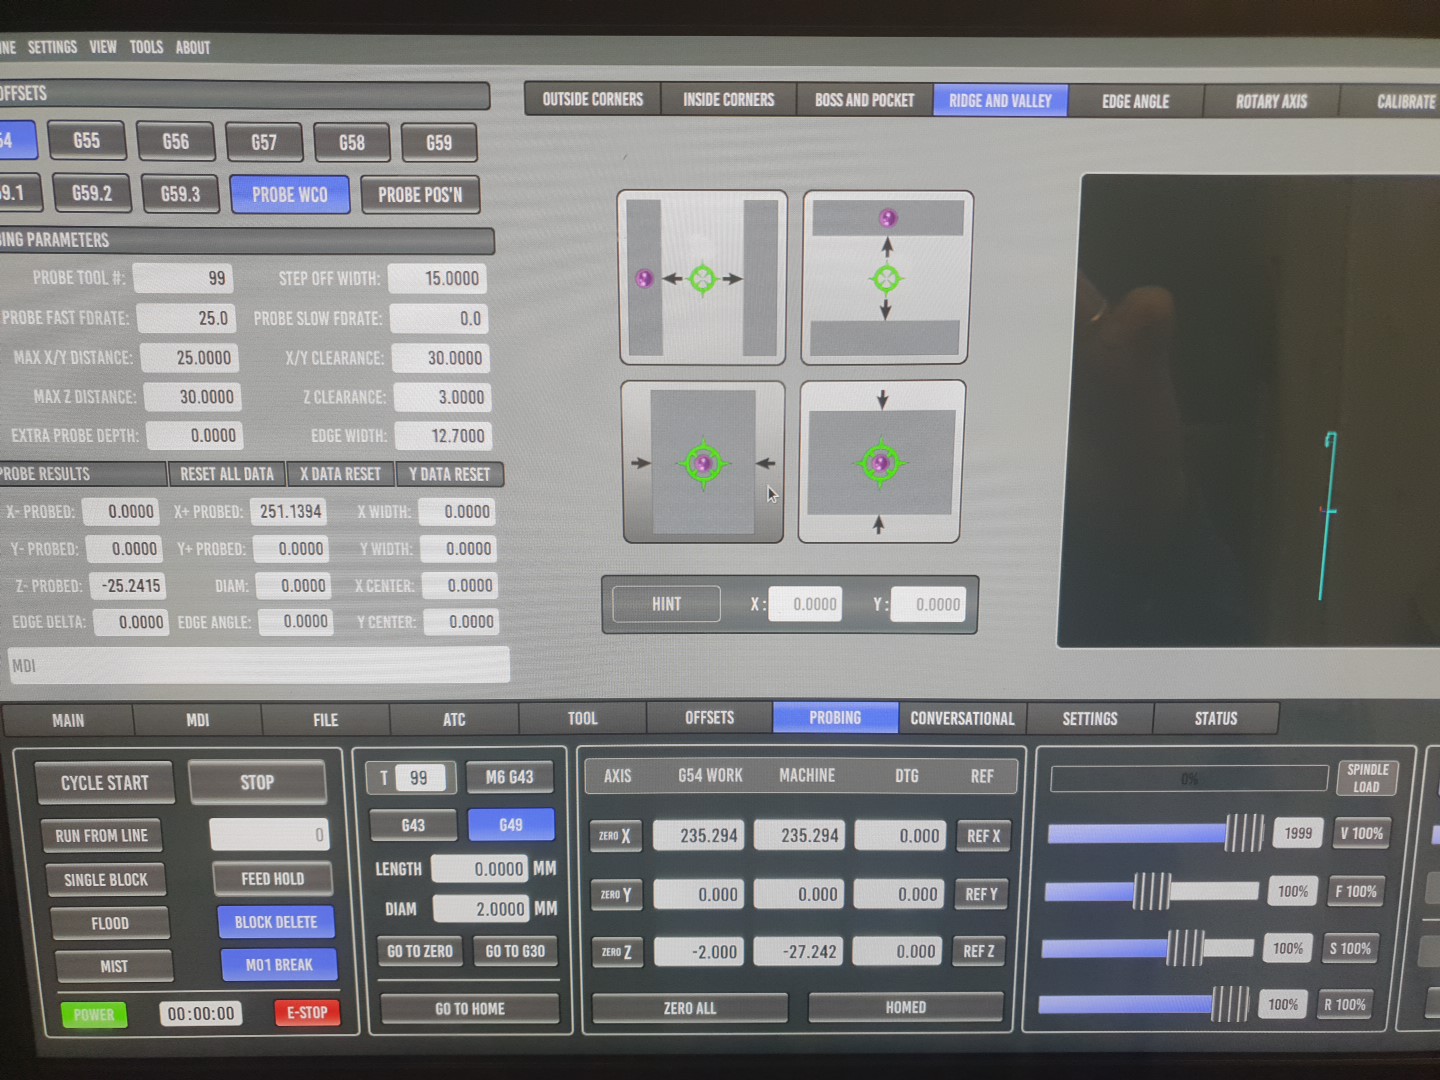Screen dimensions: 1440x1080
Task: Click M6 G43 tool change button
Action: pos(510,777)
